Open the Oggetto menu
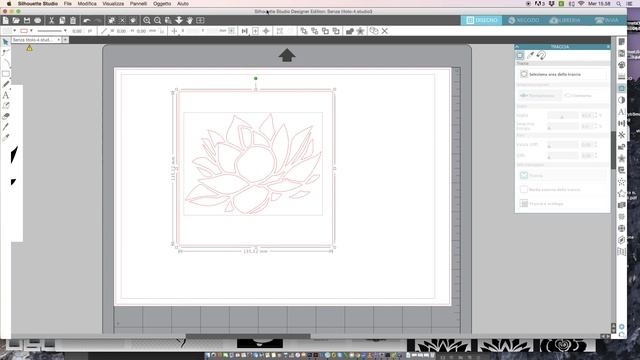This screenshot has width=640, height=360. [x=162, y=4]
